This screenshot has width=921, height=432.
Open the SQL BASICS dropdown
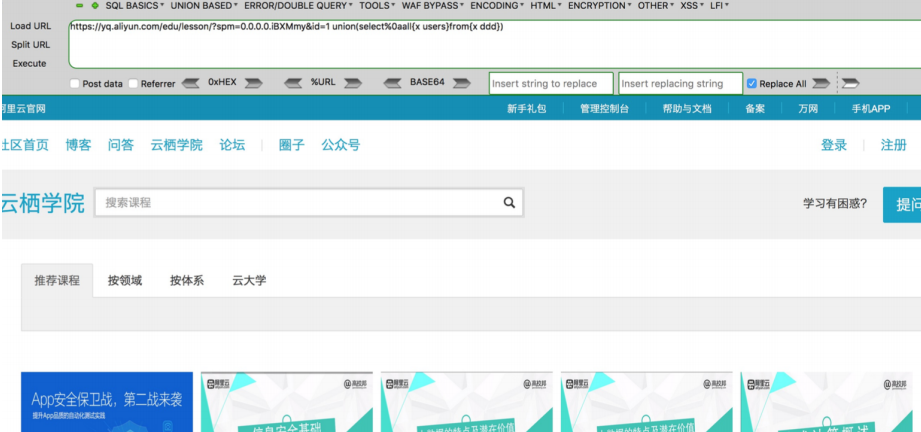click(135, 6)
